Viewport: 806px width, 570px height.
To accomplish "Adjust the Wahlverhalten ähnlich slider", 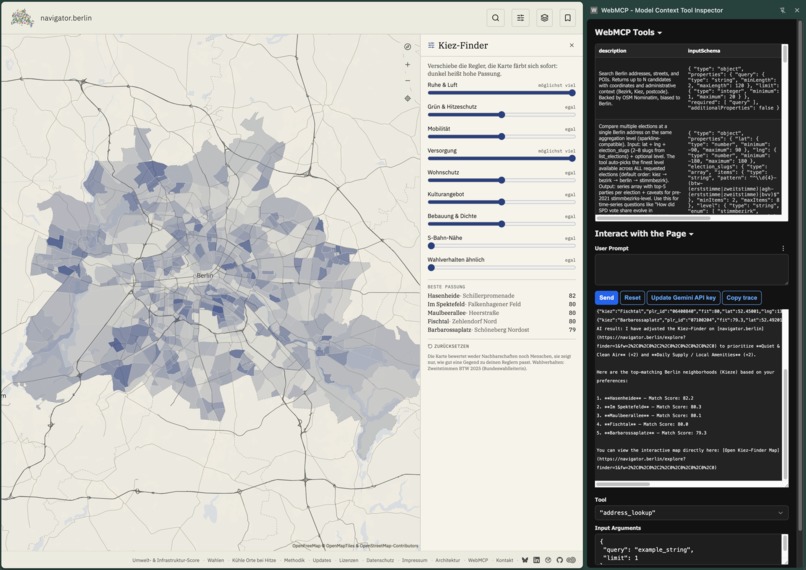I will (x=501, y=268).
